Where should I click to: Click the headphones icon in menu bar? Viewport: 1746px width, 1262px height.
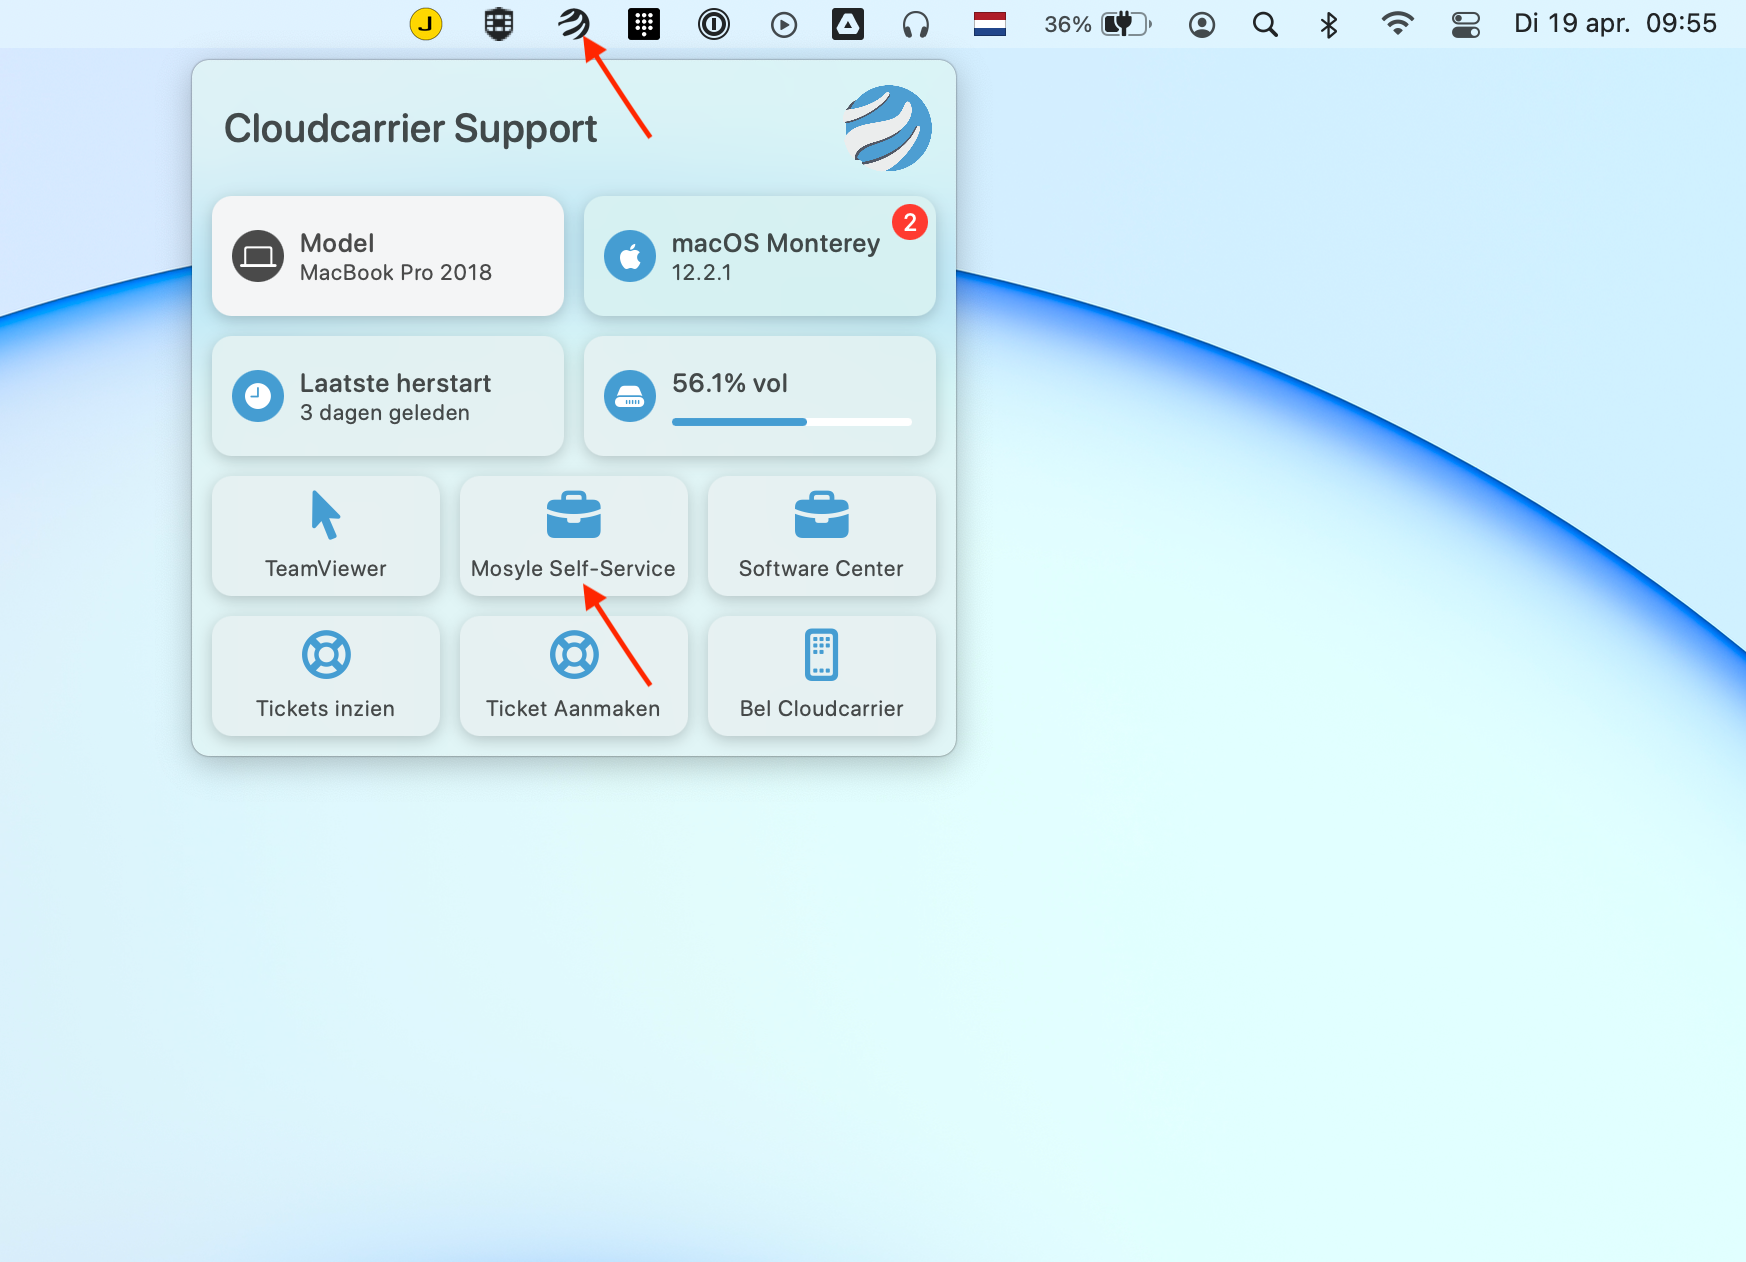(916, 24)
